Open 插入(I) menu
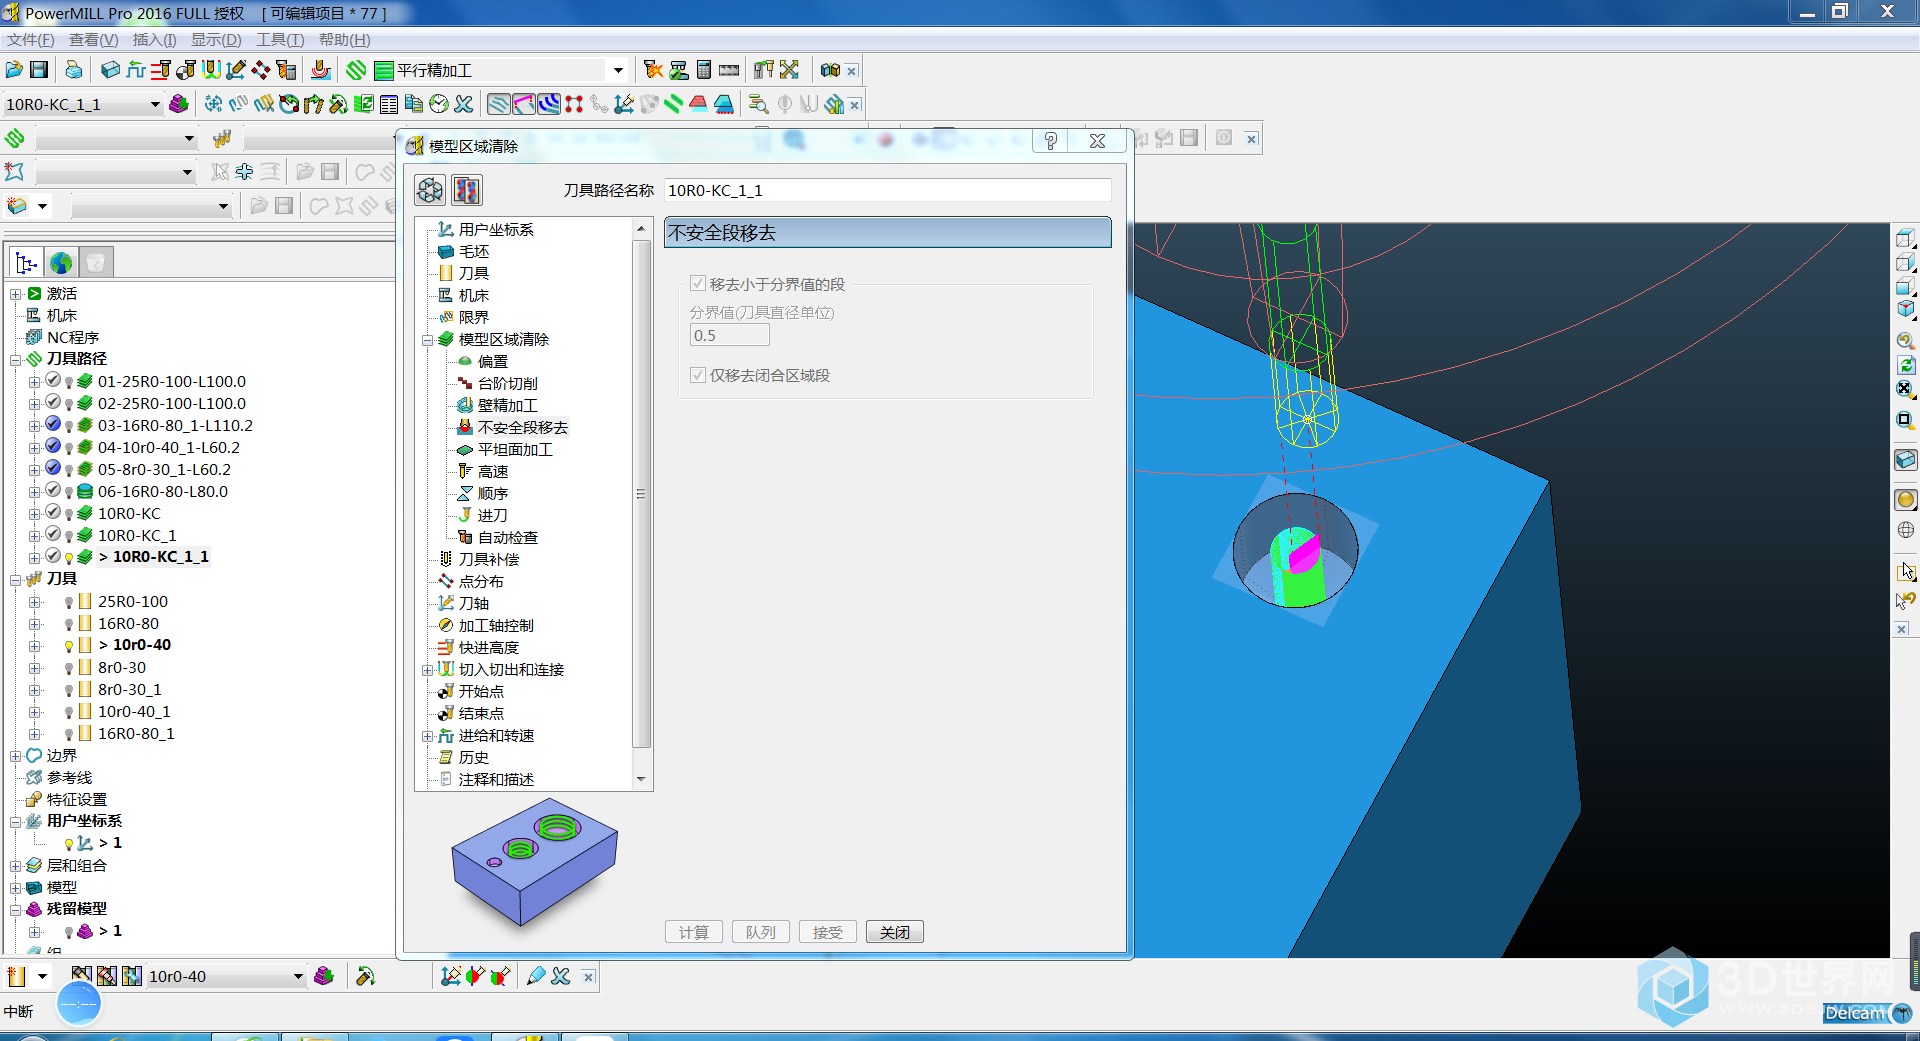 tap(155, 40)
